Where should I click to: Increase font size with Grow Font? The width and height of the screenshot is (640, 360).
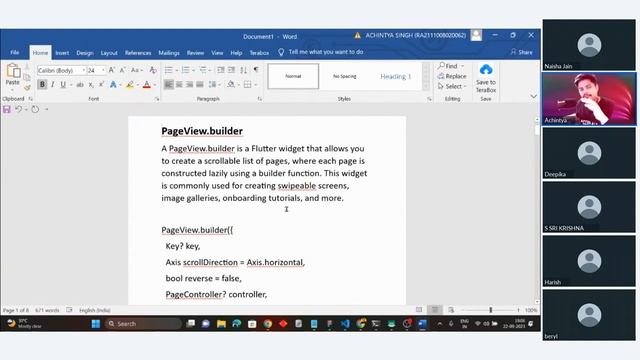tap(112, 70)
